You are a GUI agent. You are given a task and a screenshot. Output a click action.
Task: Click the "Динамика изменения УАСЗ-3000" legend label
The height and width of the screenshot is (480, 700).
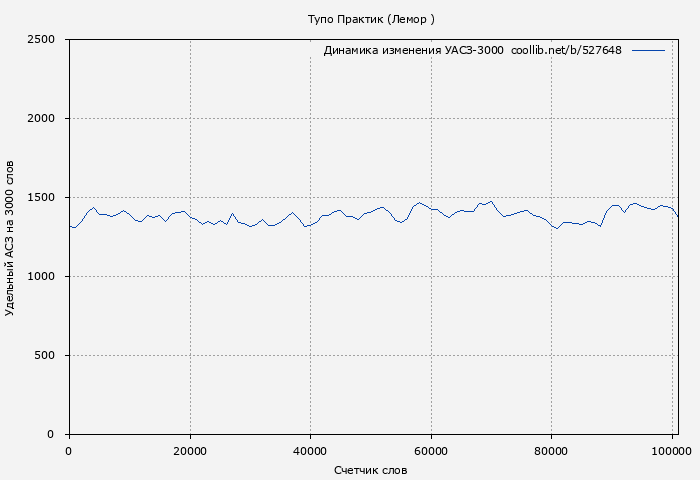coord(413,50)
